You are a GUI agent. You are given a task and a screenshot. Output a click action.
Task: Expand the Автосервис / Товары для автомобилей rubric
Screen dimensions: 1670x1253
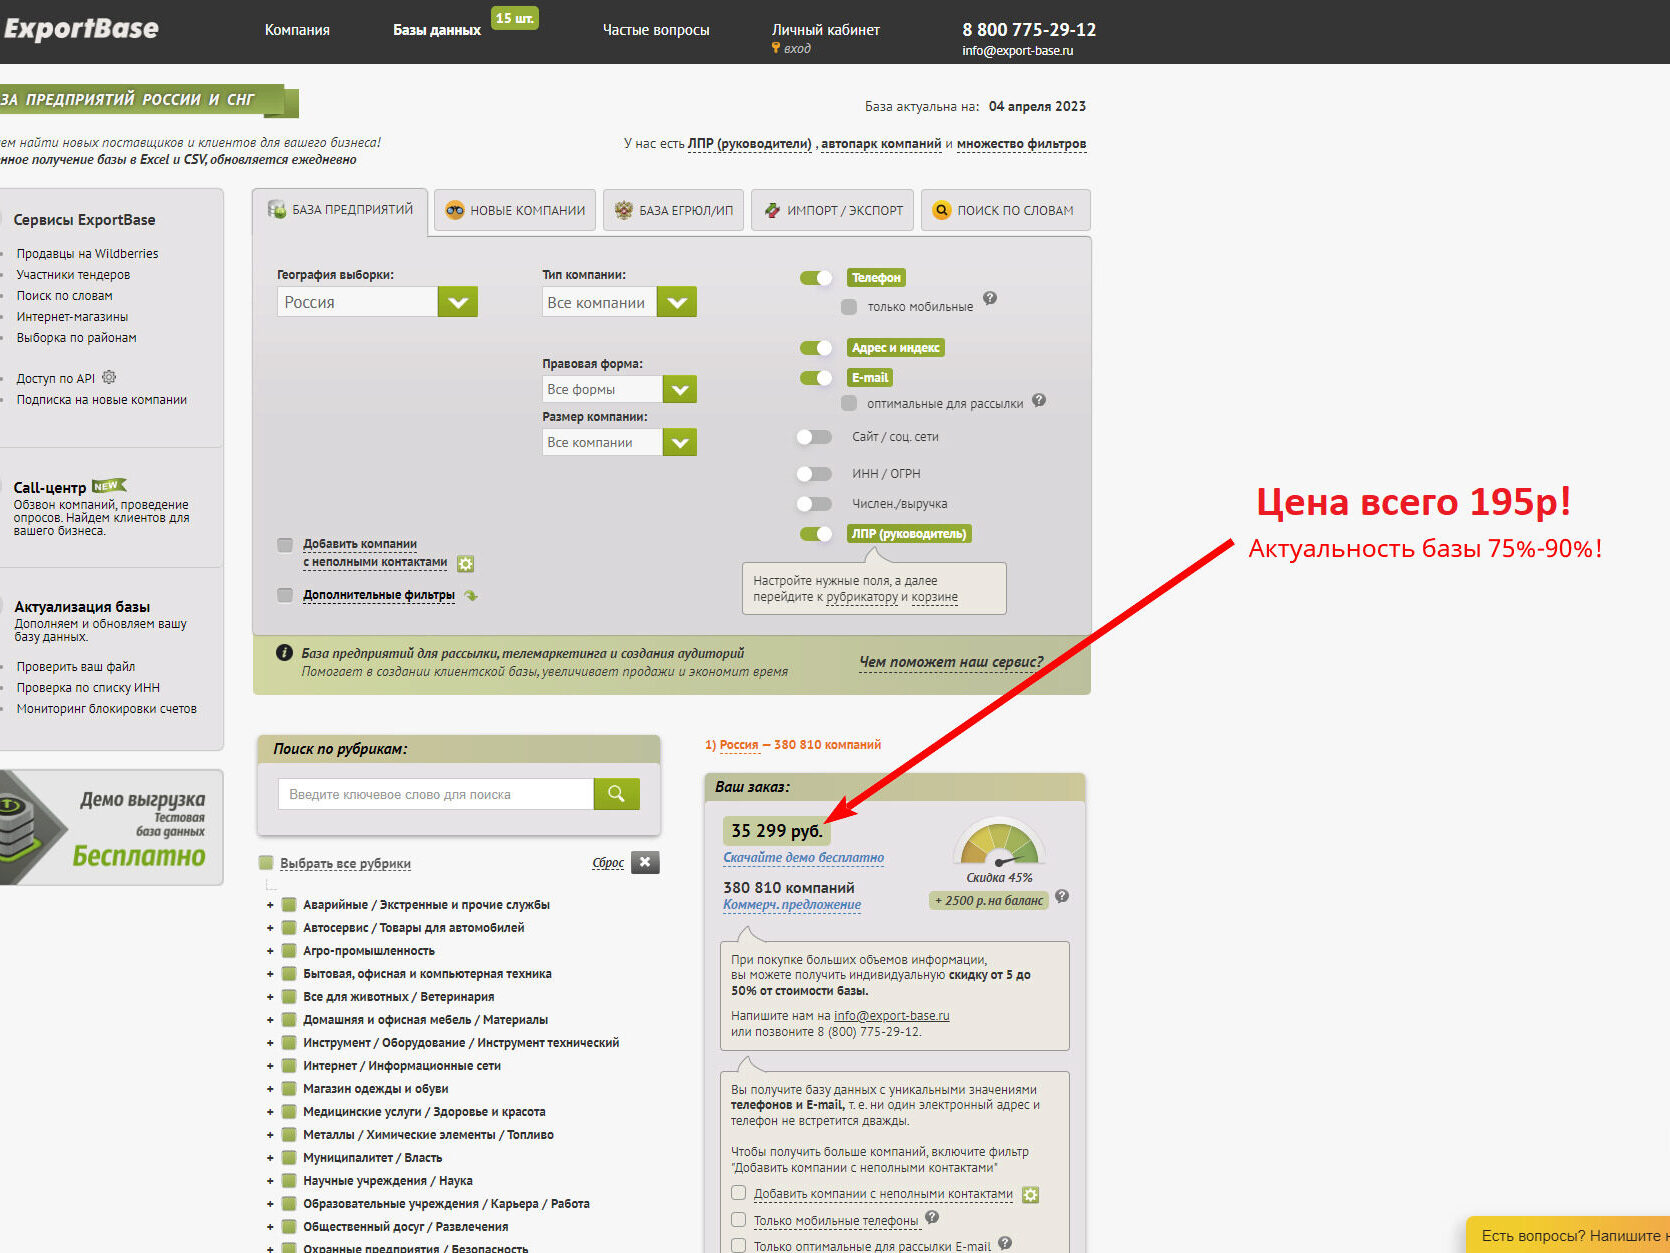pyautogui.click(x=270, y=928)
